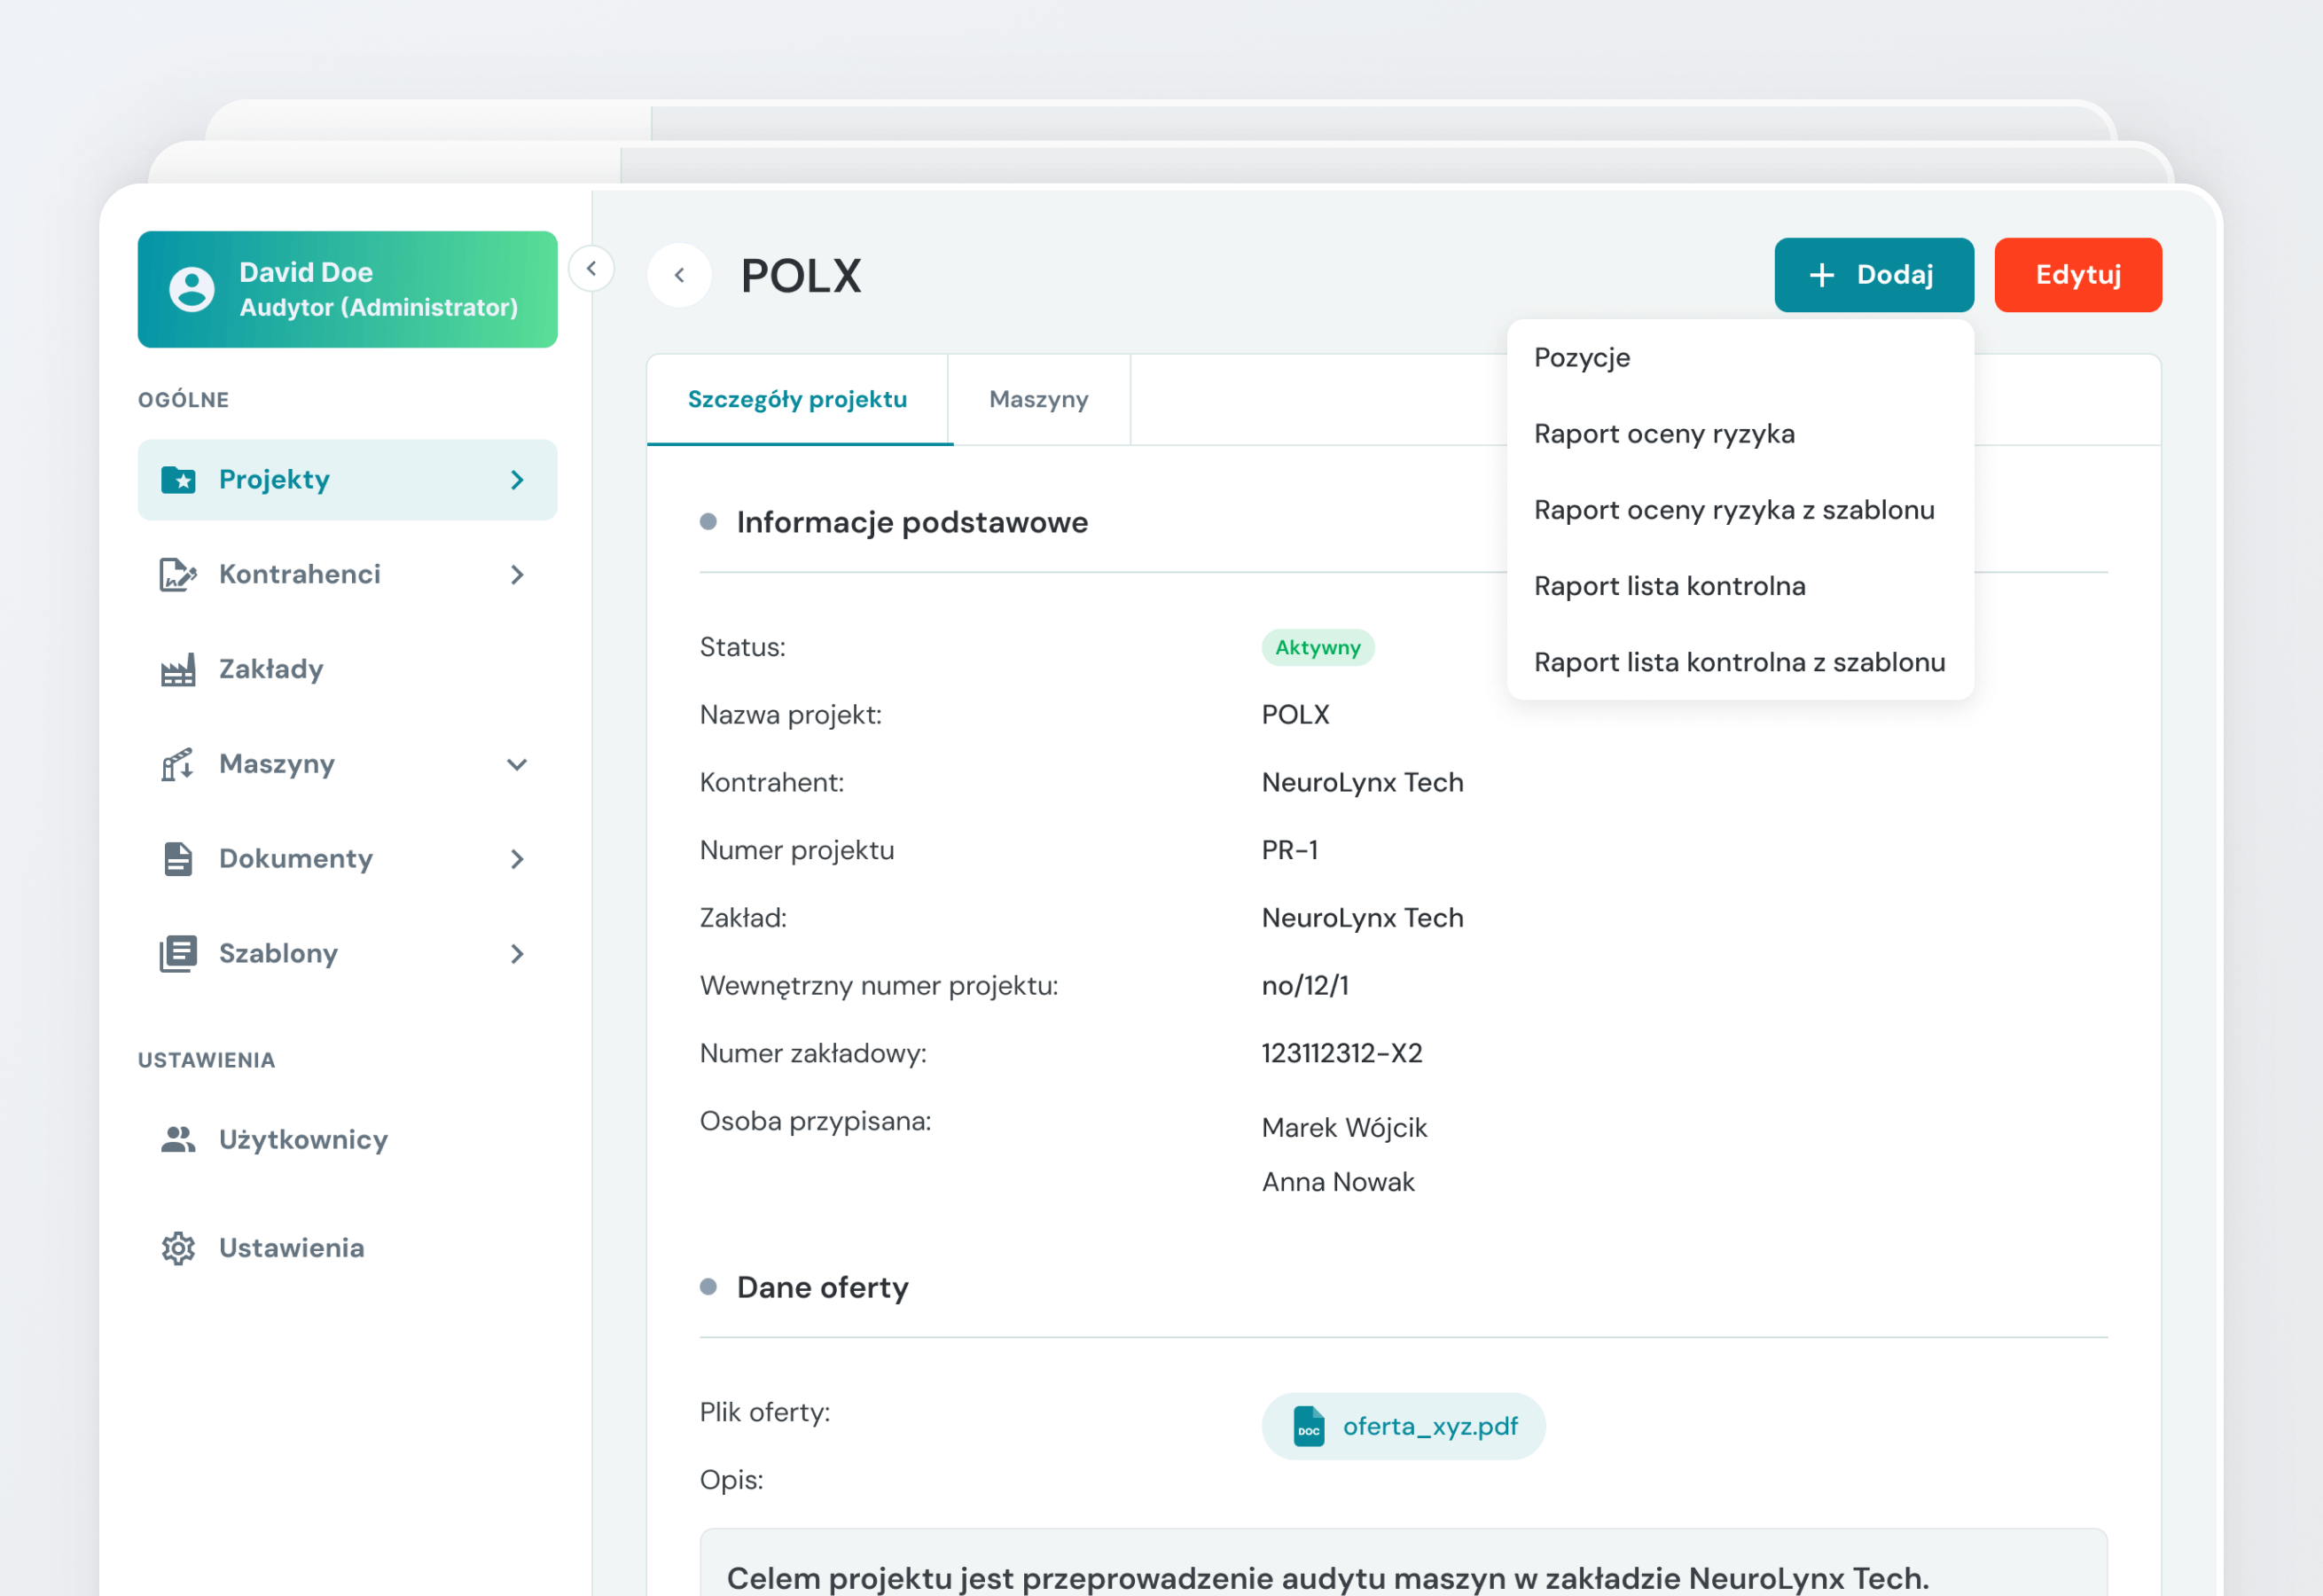
Task: Click the project description text box
Action: click(x=1403, y=1562)
